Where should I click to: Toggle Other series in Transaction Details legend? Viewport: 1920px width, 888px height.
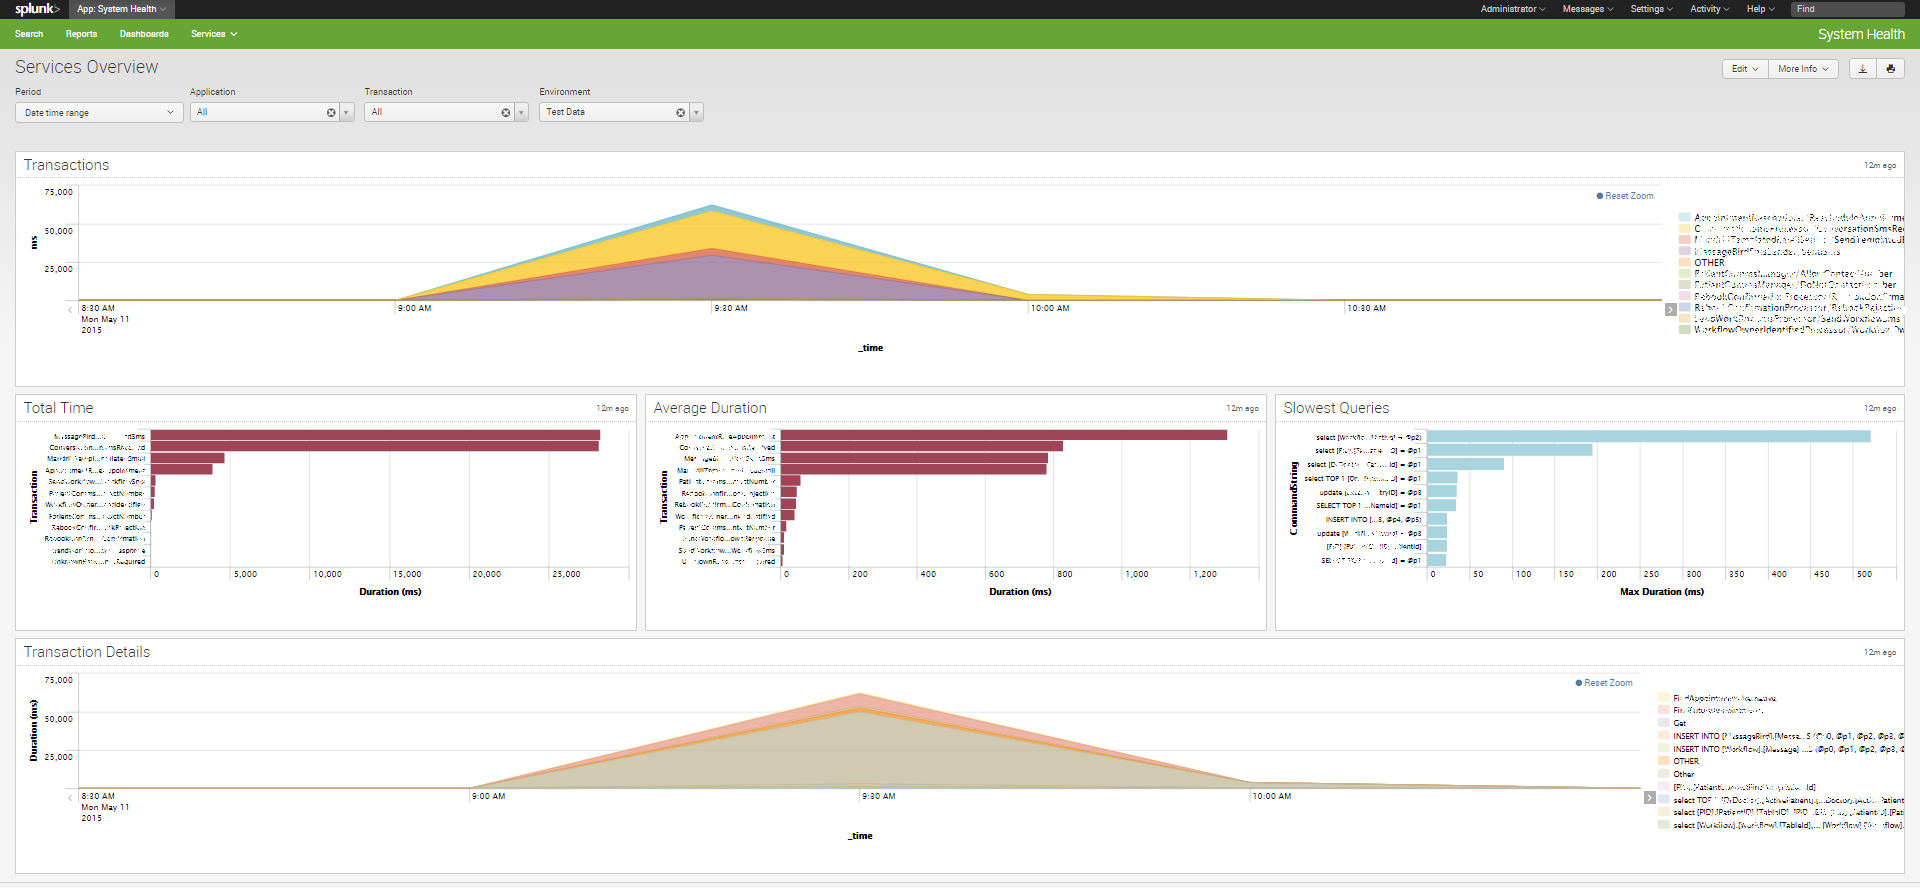click(1683, 774)
